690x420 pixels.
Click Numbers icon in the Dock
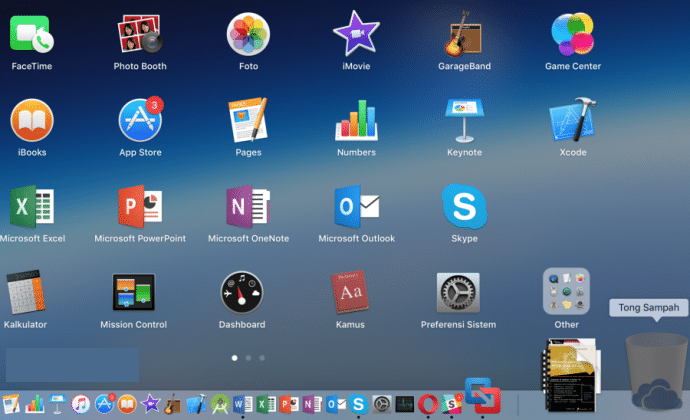34,404
